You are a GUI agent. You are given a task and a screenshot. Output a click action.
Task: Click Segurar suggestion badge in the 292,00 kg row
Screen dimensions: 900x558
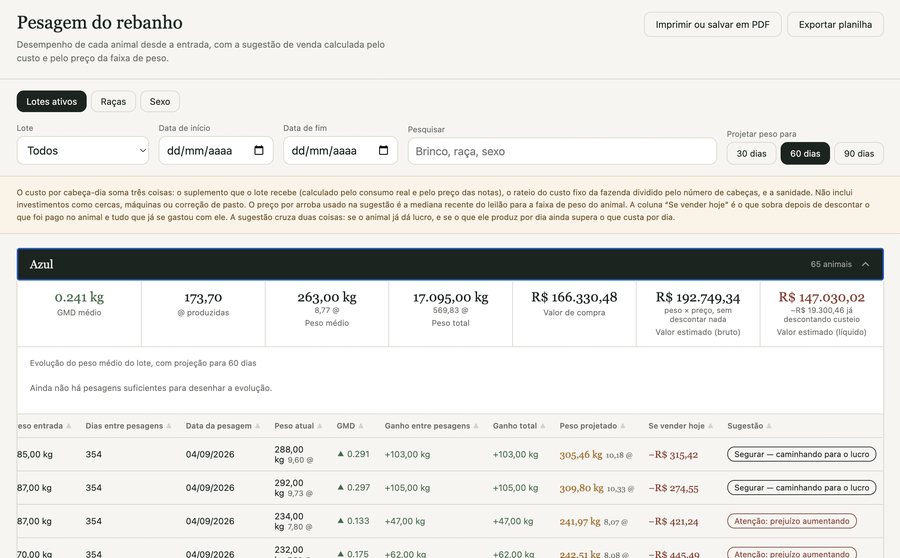tap(801, 487)
